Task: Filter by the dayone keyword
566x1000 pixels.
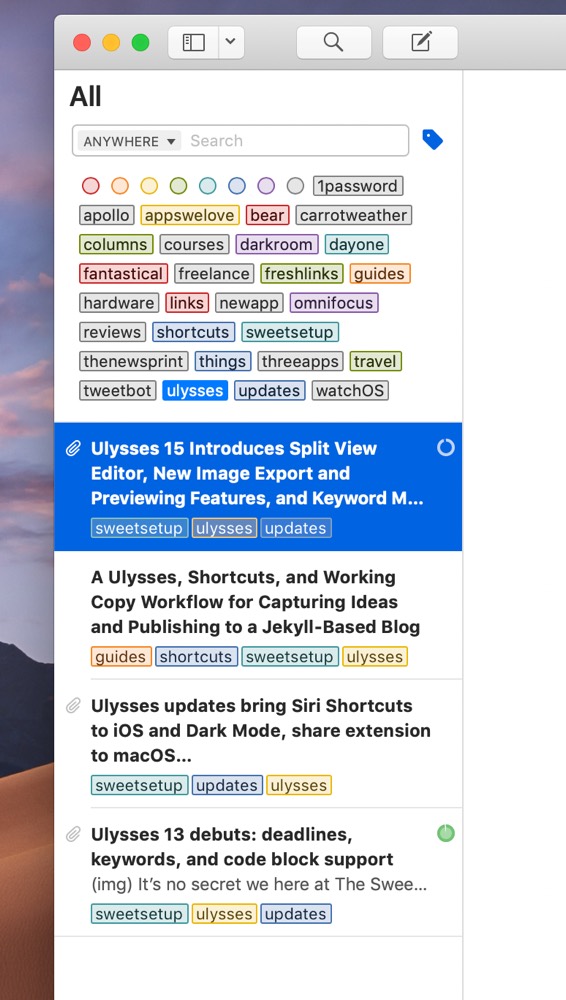Action: pyautogui.click(x=357, y=245)
